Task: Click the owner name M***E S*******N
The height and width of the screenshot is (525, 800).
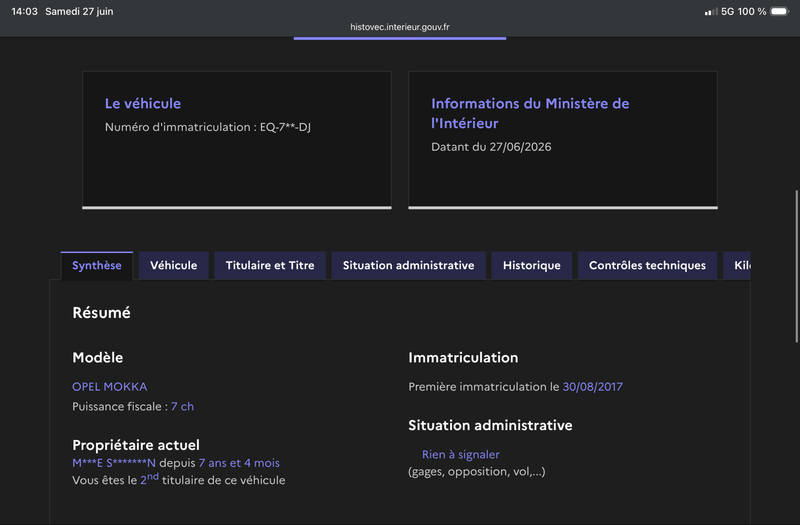Action: pos(114,463)
